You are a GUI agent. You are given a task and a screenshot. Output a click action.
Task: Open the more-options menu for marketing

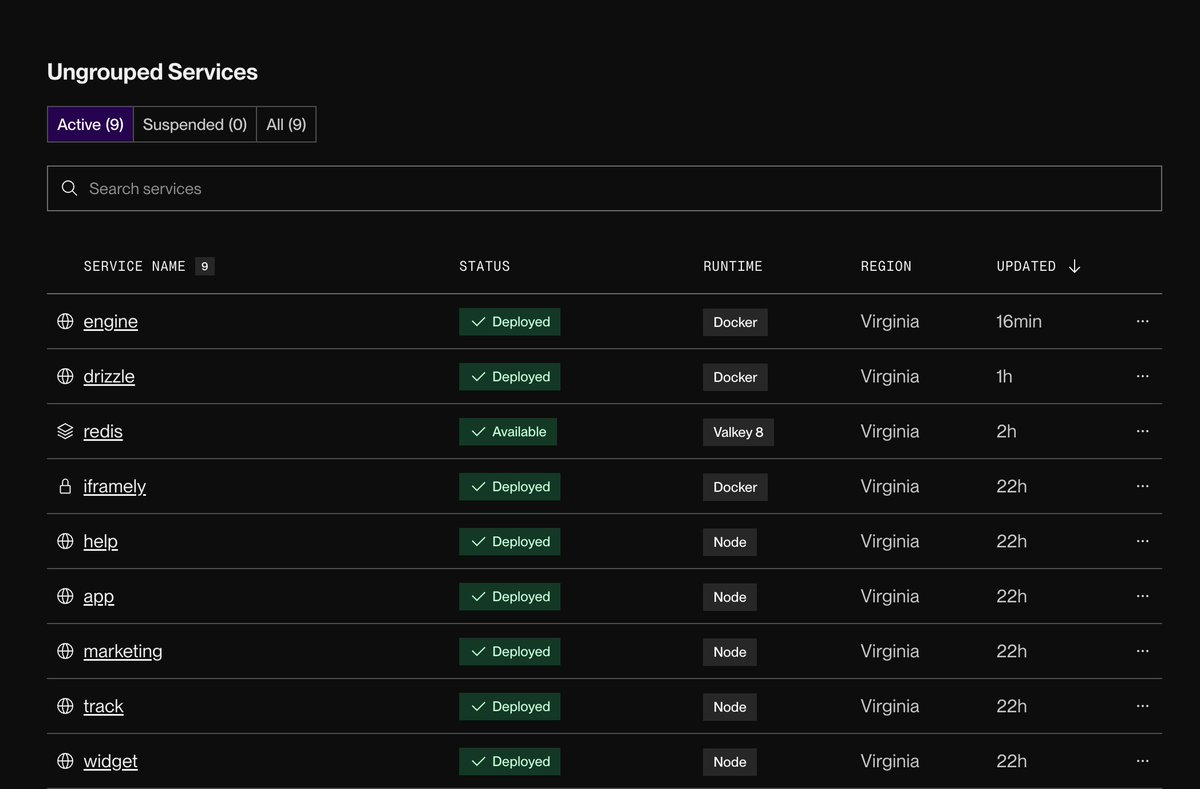(1143, 651)
